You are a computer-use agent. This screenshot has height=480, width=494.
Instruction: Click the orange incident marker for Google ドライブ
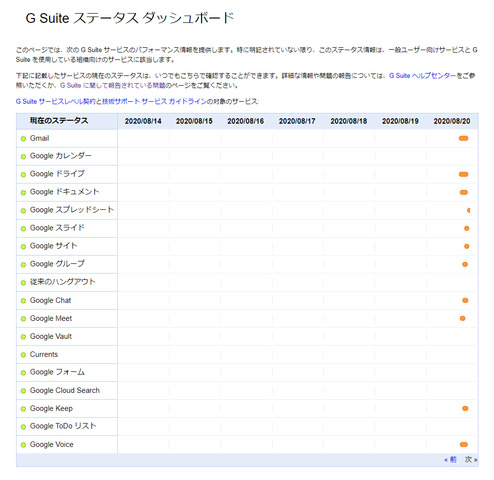pos(463,174)
